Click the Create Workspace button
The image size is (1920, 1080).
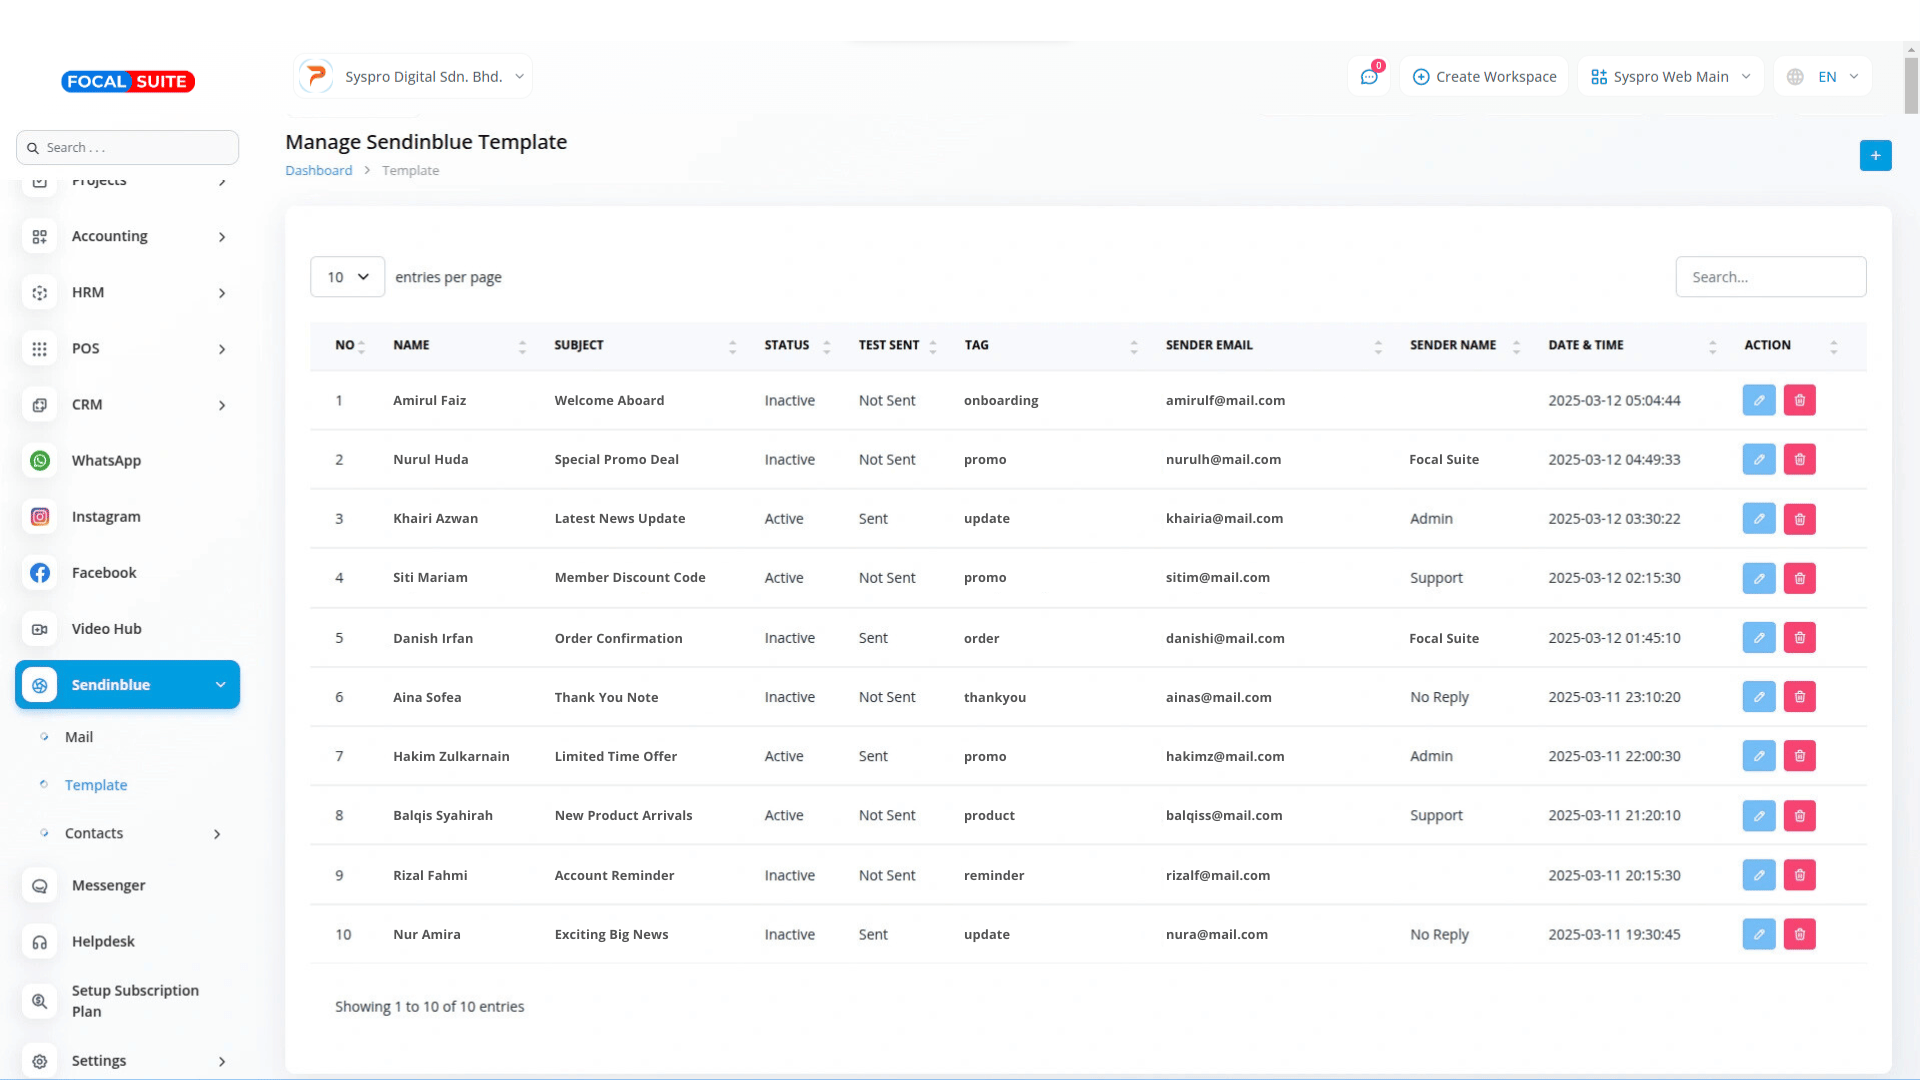pos(1484,77)
